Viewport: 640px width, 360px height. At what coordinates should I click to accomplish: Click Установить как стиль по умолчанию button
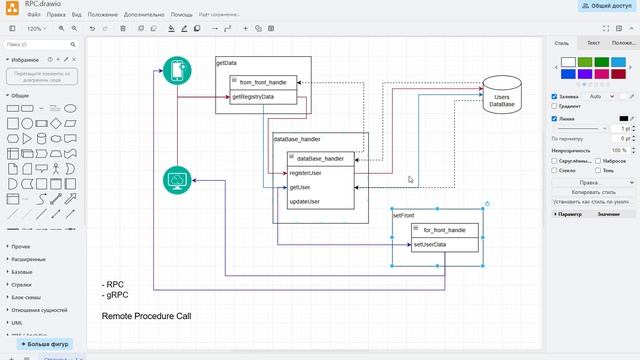click(593, 202)
